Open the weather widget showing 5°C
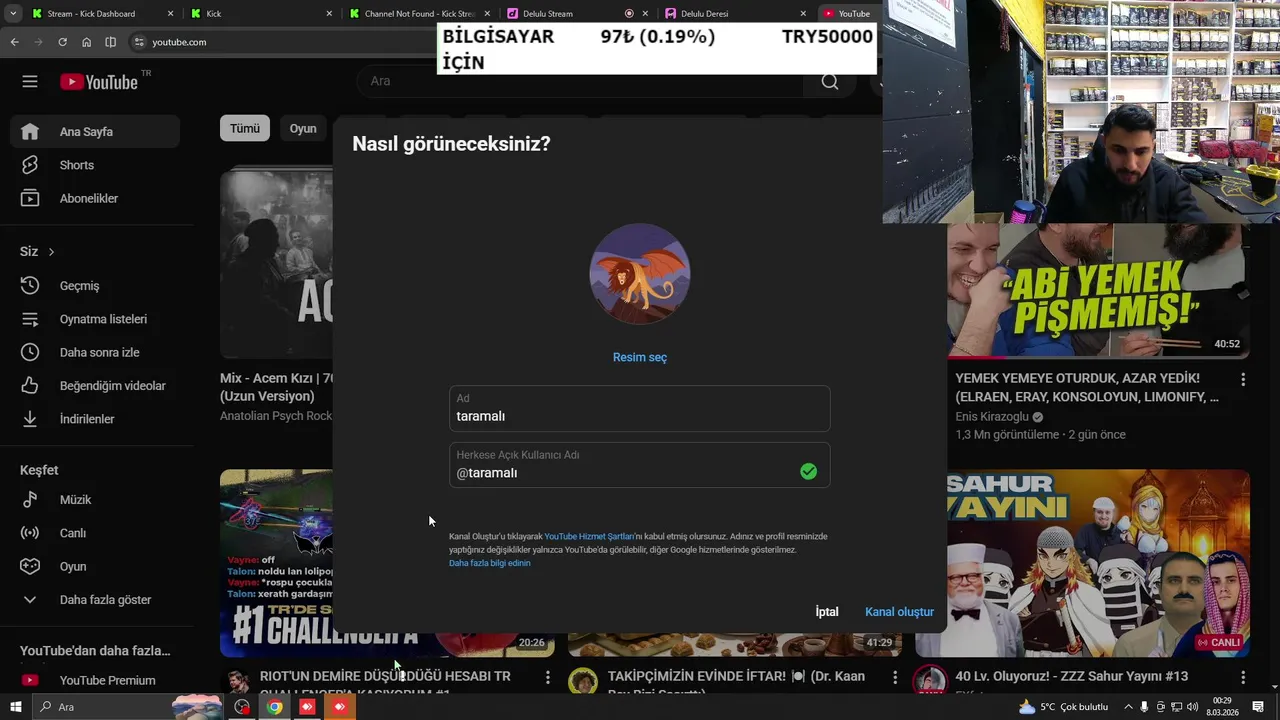 (x=1062, y=707)
